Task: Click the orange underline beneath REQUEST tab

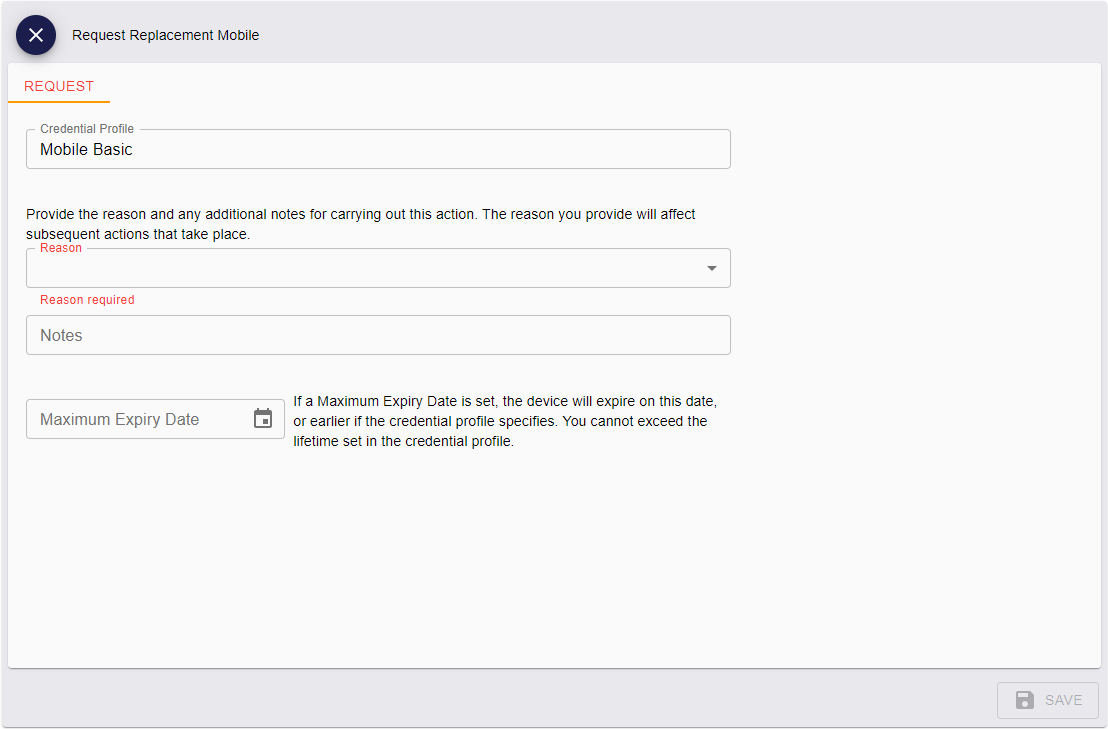Action: [x=59, y=101]
